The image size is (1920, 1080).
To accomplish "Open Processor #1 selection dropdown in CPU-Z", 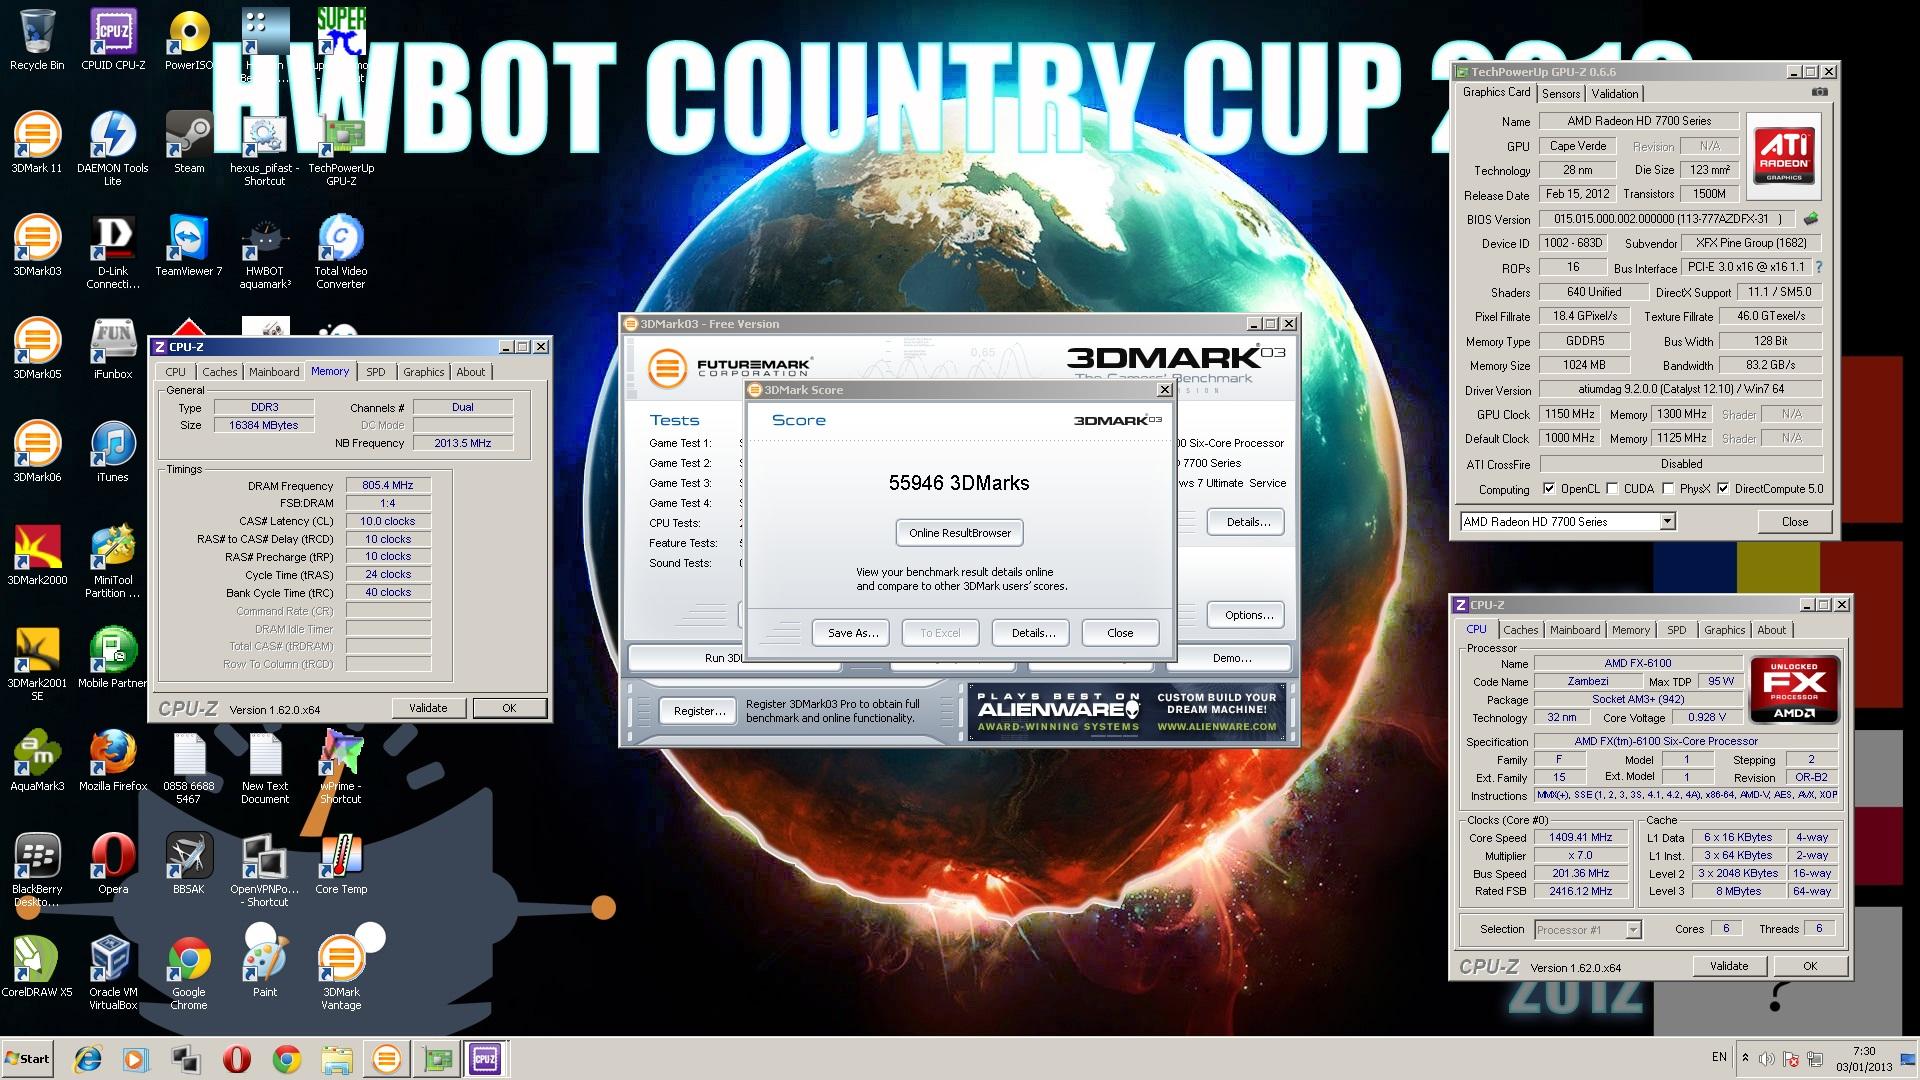I will click(x=1633, y=930).
